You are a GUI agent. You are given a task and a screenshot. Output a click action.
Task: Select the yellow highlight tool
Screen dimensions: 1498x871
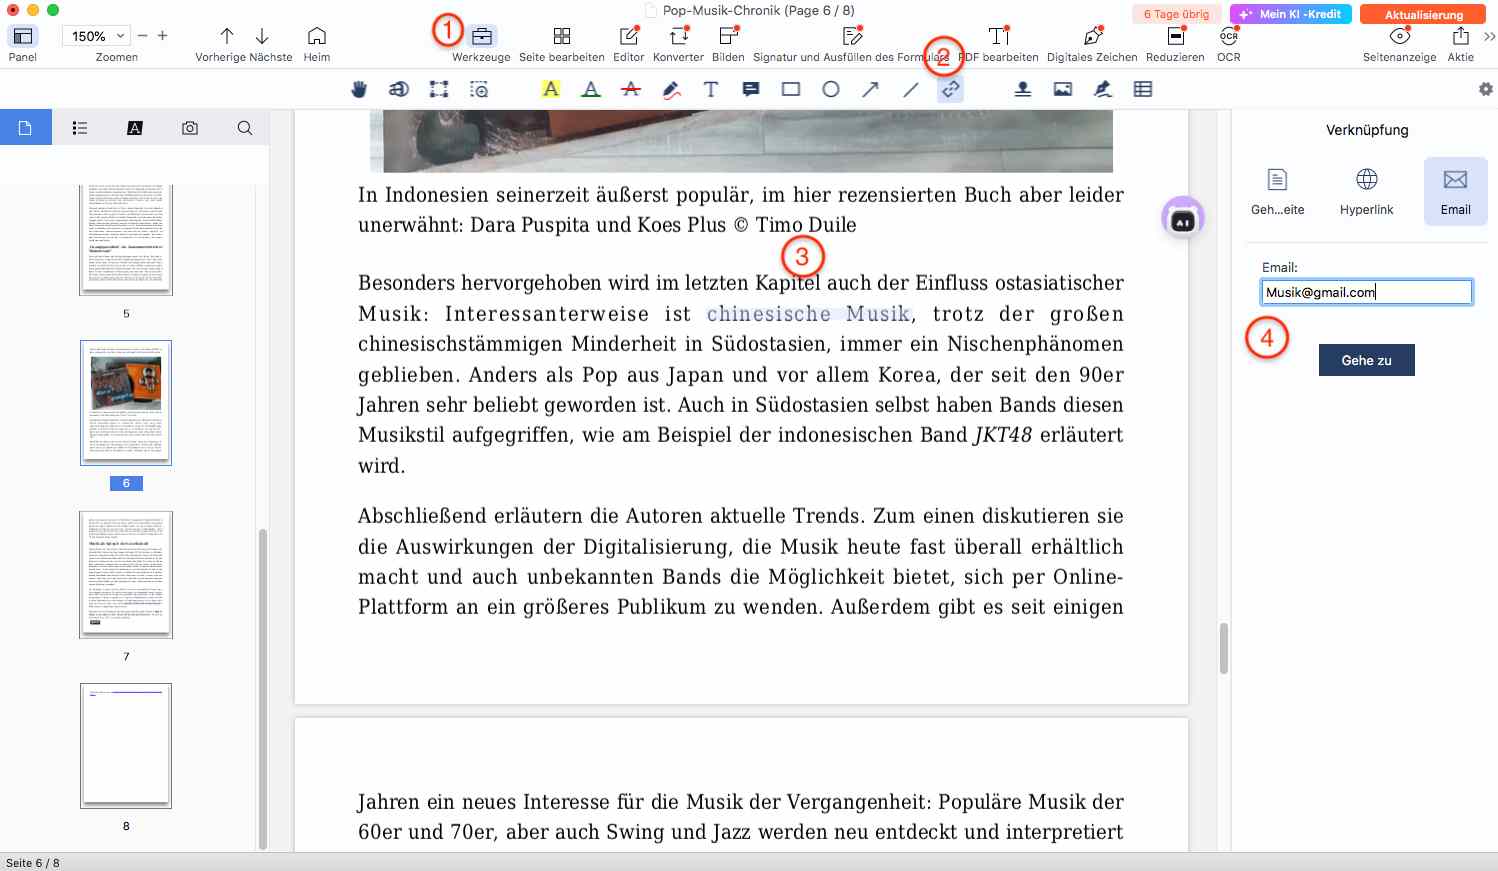(x=551, y=89)
